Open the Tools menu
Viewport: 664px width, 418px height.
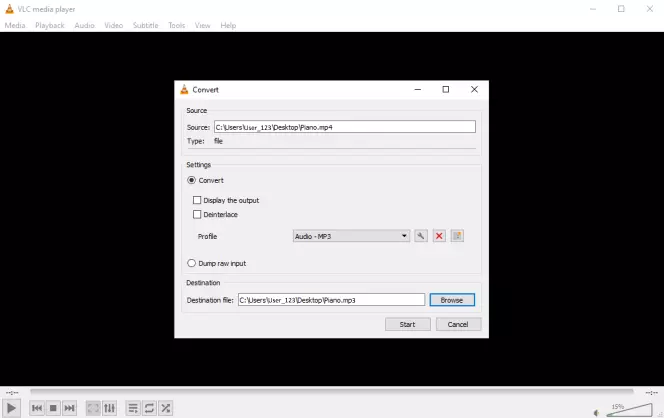click(x=177, y=25)
